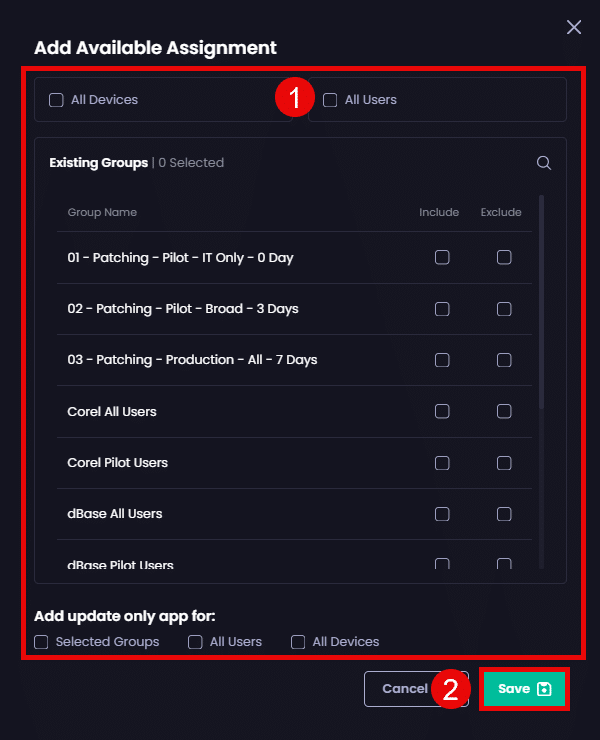The image size is (600, 740).
Task: Exclude the 02 - Patching - Pilot - Broad group
Action: (504, 309)
